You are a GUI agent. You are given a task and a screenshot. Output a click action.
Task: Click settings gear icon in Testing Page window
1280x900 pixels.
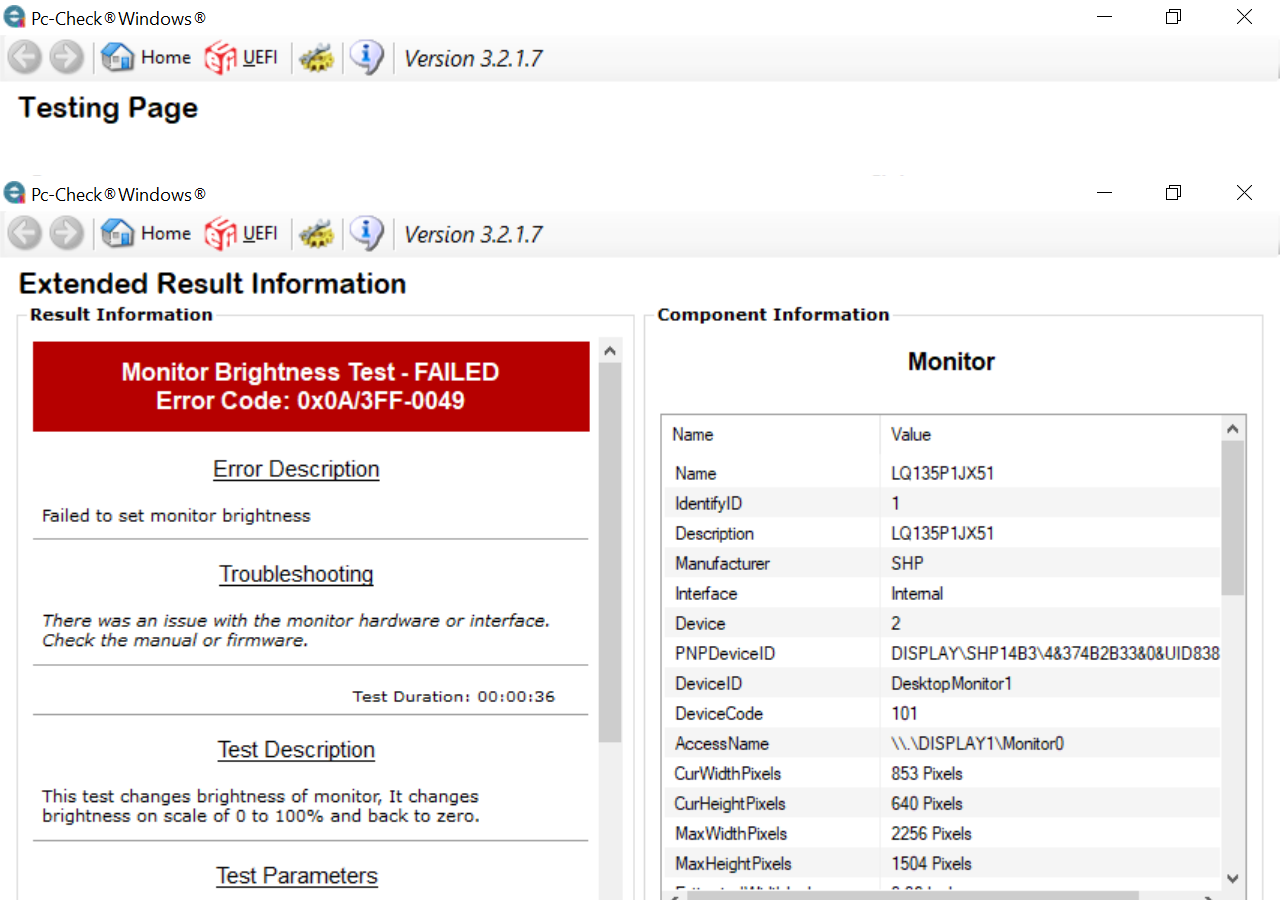[x=317, y=58]
